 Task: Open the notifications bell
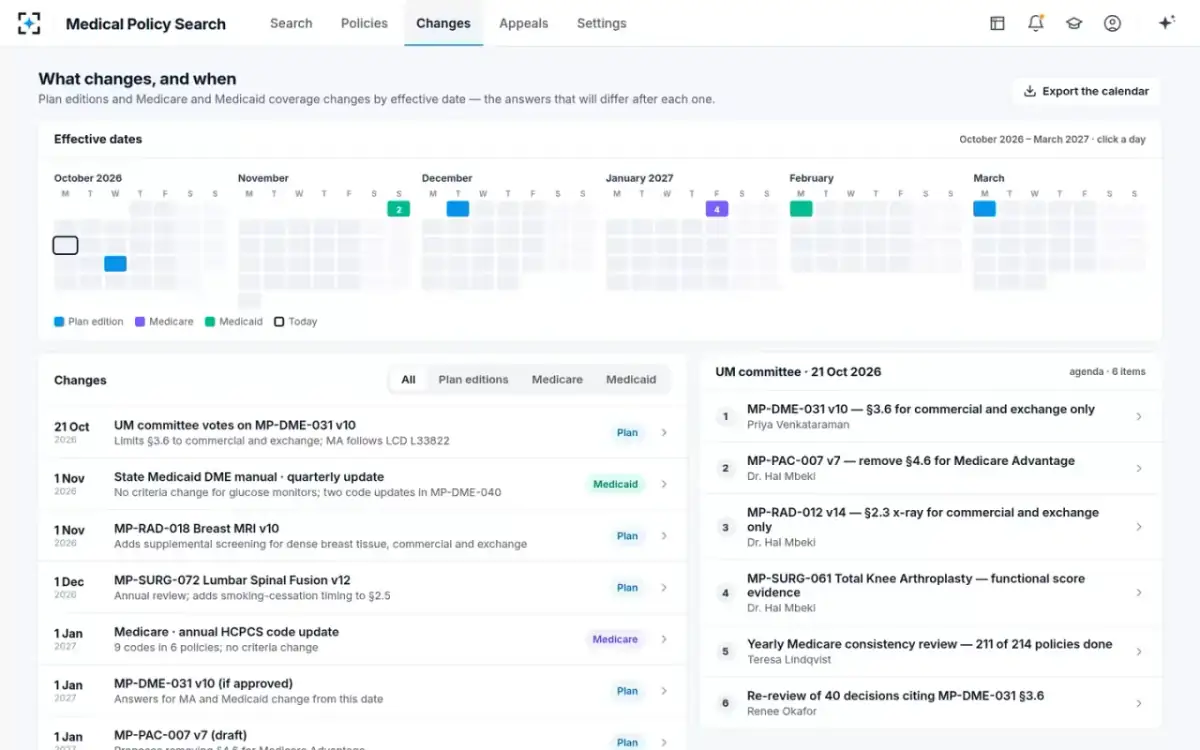[1036, 23]
